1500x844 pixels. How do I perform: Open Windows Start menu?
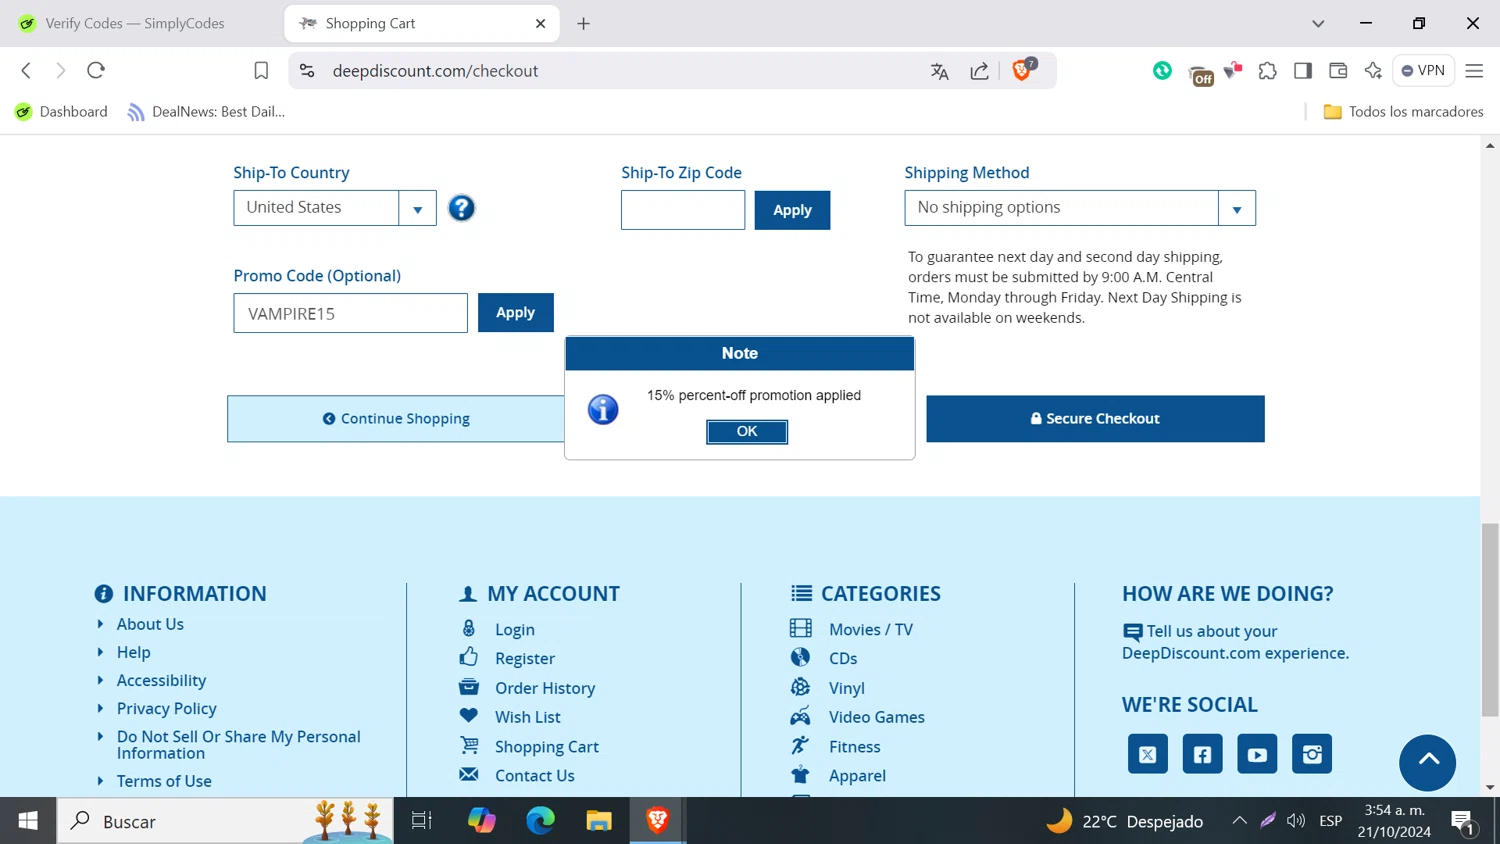point(28,821)
